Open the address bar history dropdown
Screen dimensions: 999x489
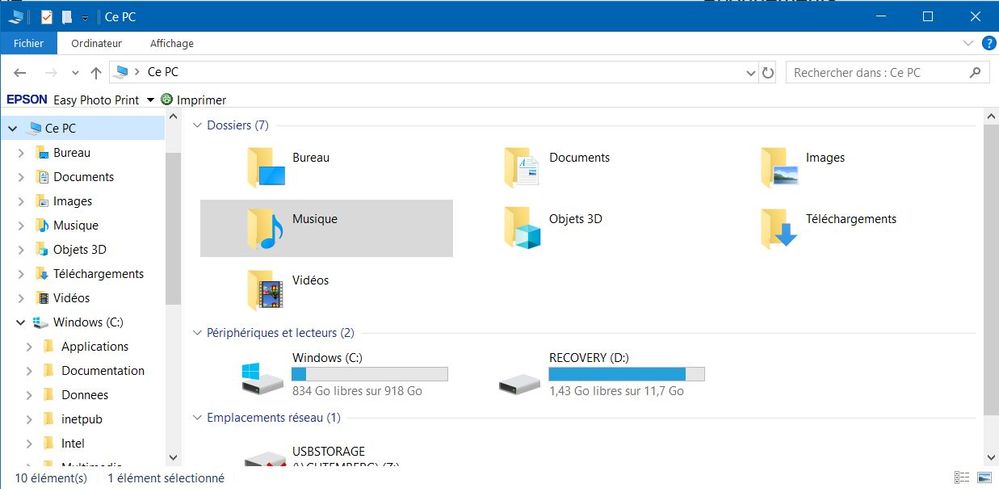coord(751,73)
